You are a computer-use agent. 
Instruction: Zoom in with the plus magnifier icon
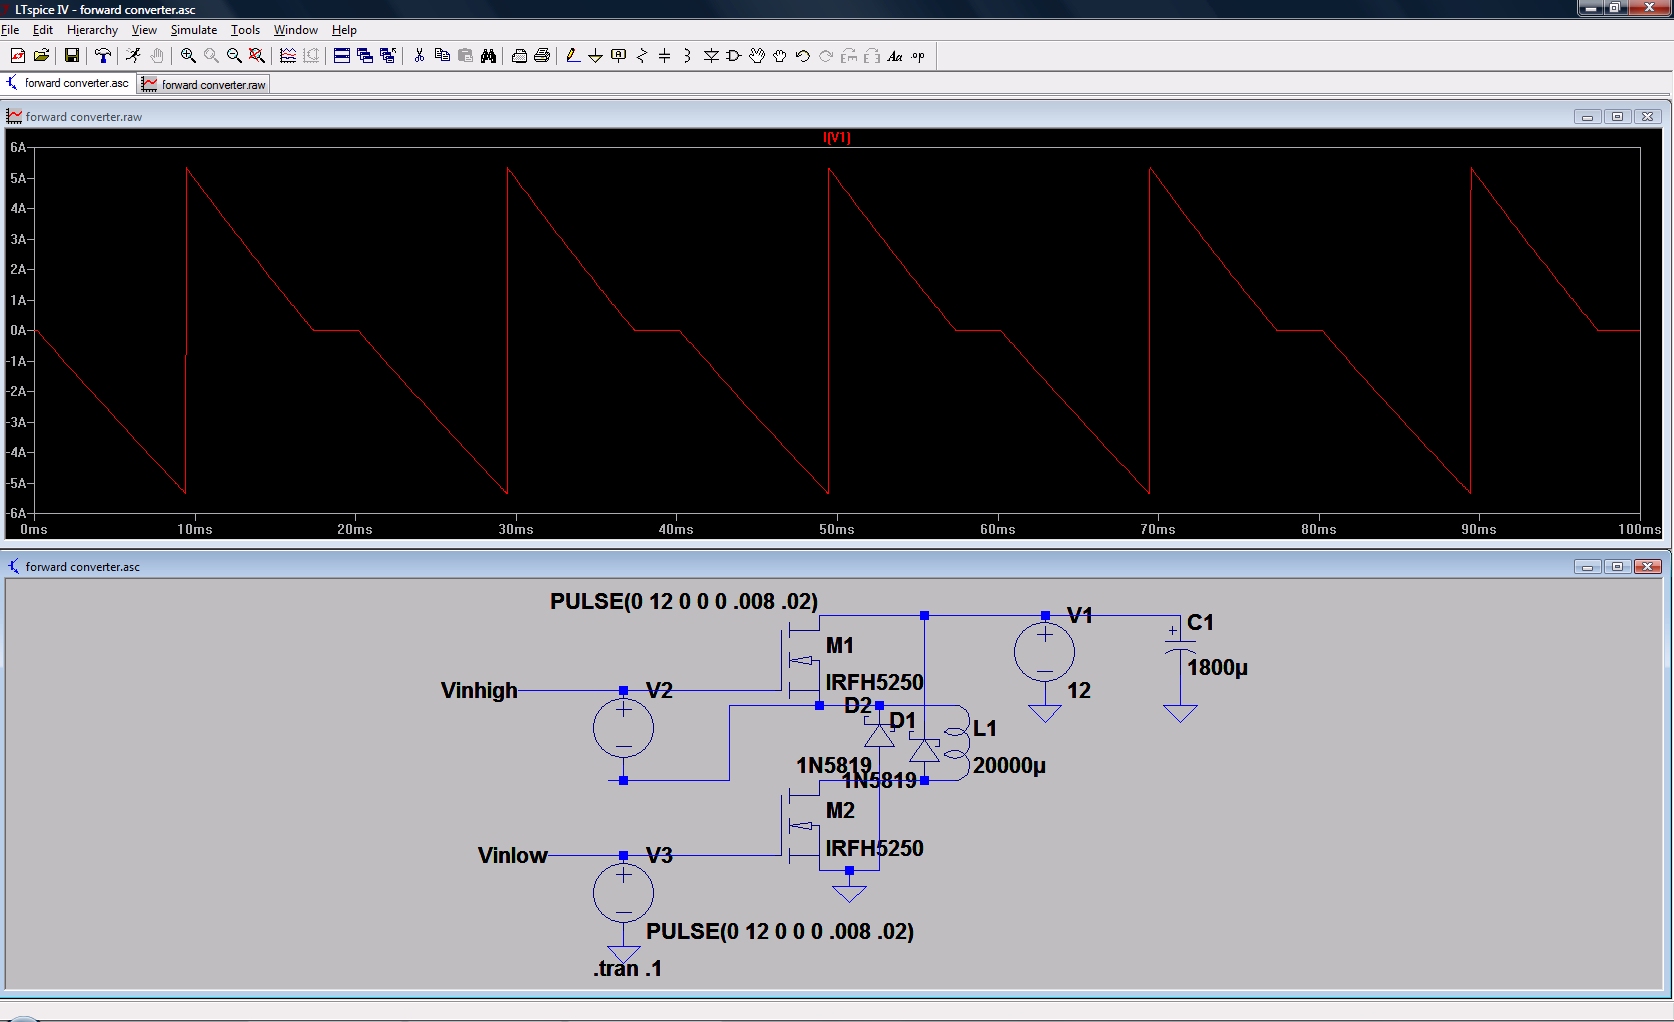click(188, 56)
